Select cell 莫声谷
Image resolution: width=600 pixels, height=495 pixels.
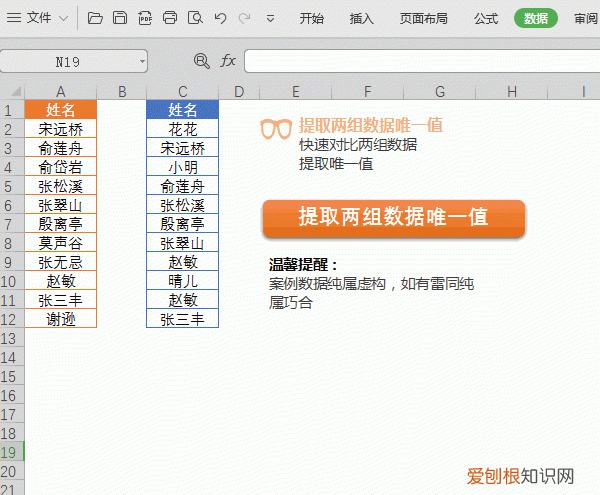point(60,243)
